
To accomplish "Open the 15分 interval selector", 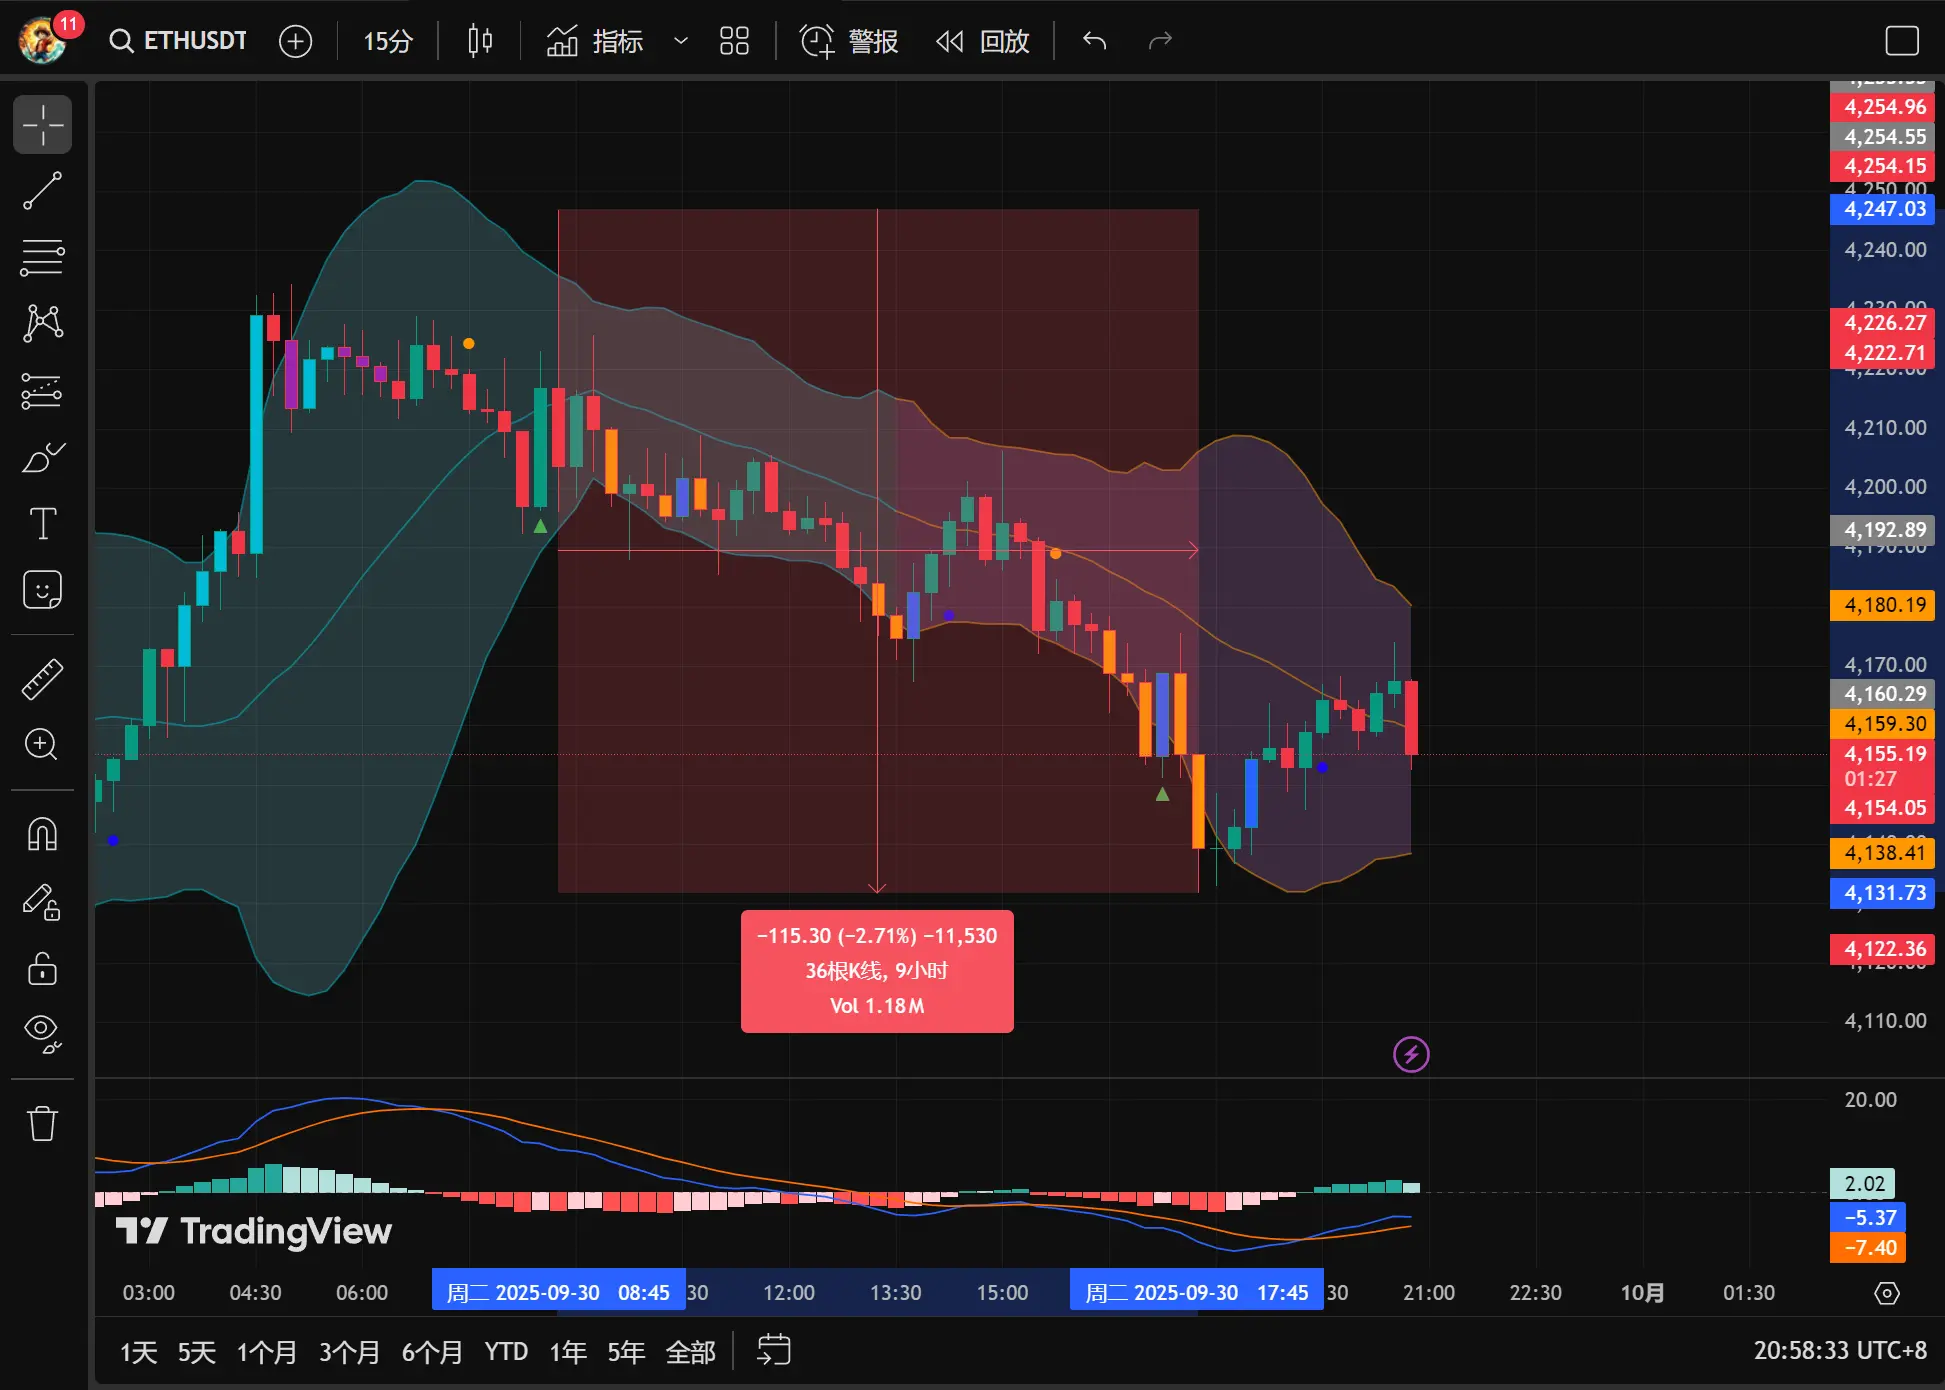I will (x=387, y=41).
